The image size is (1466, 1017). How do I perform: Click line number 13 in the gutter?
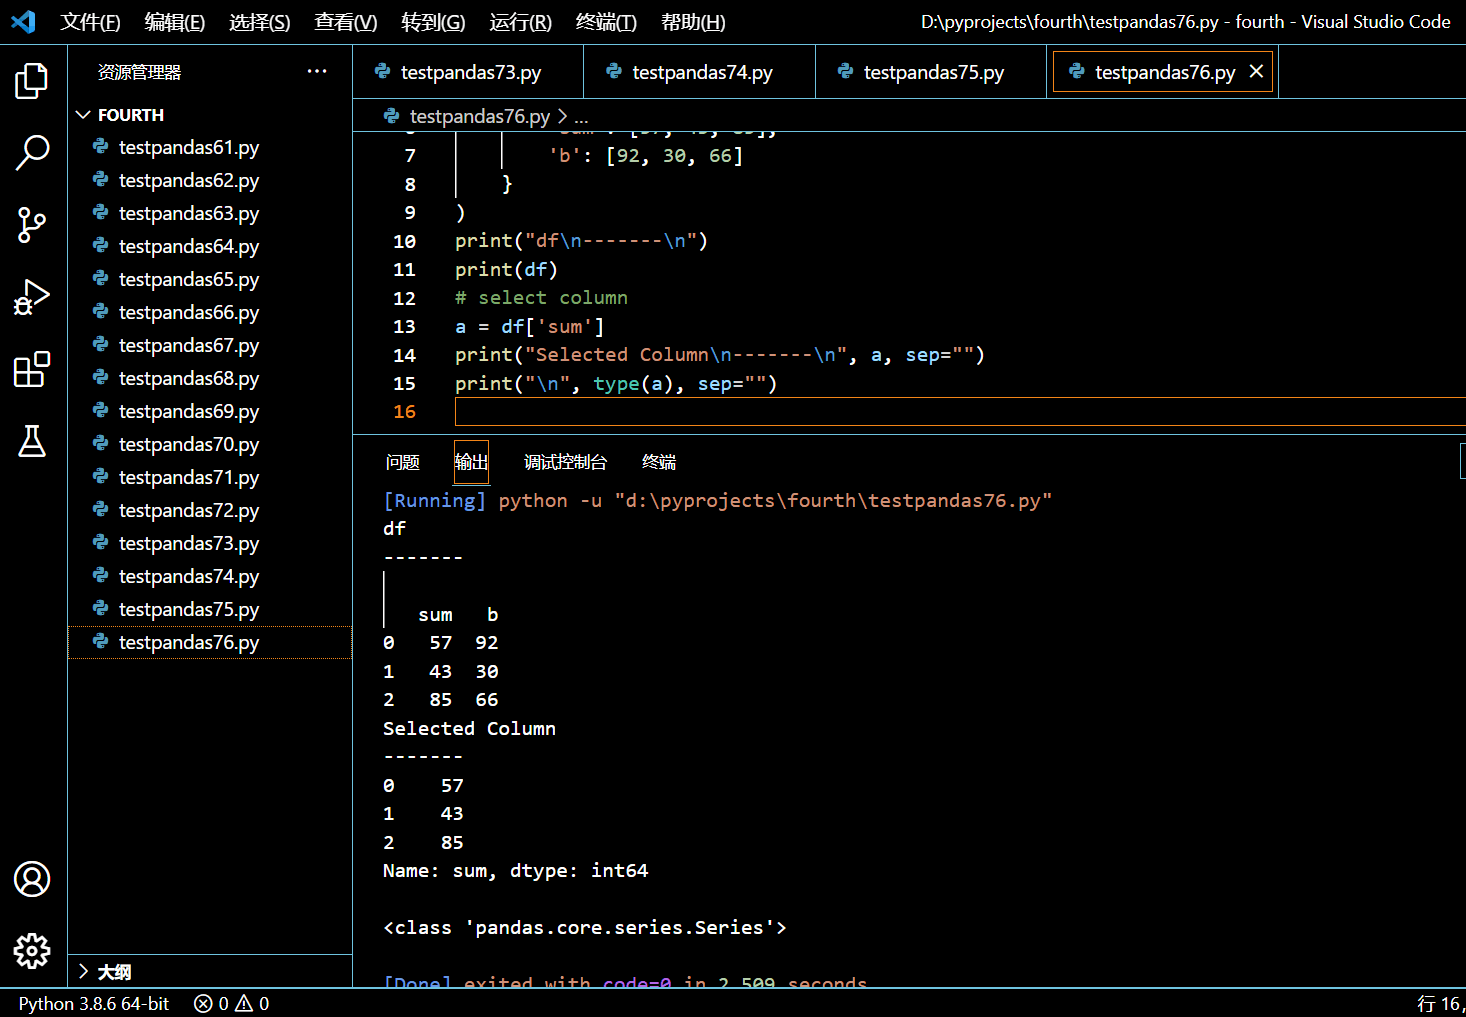pyautogui.click(x=404, y=327)
